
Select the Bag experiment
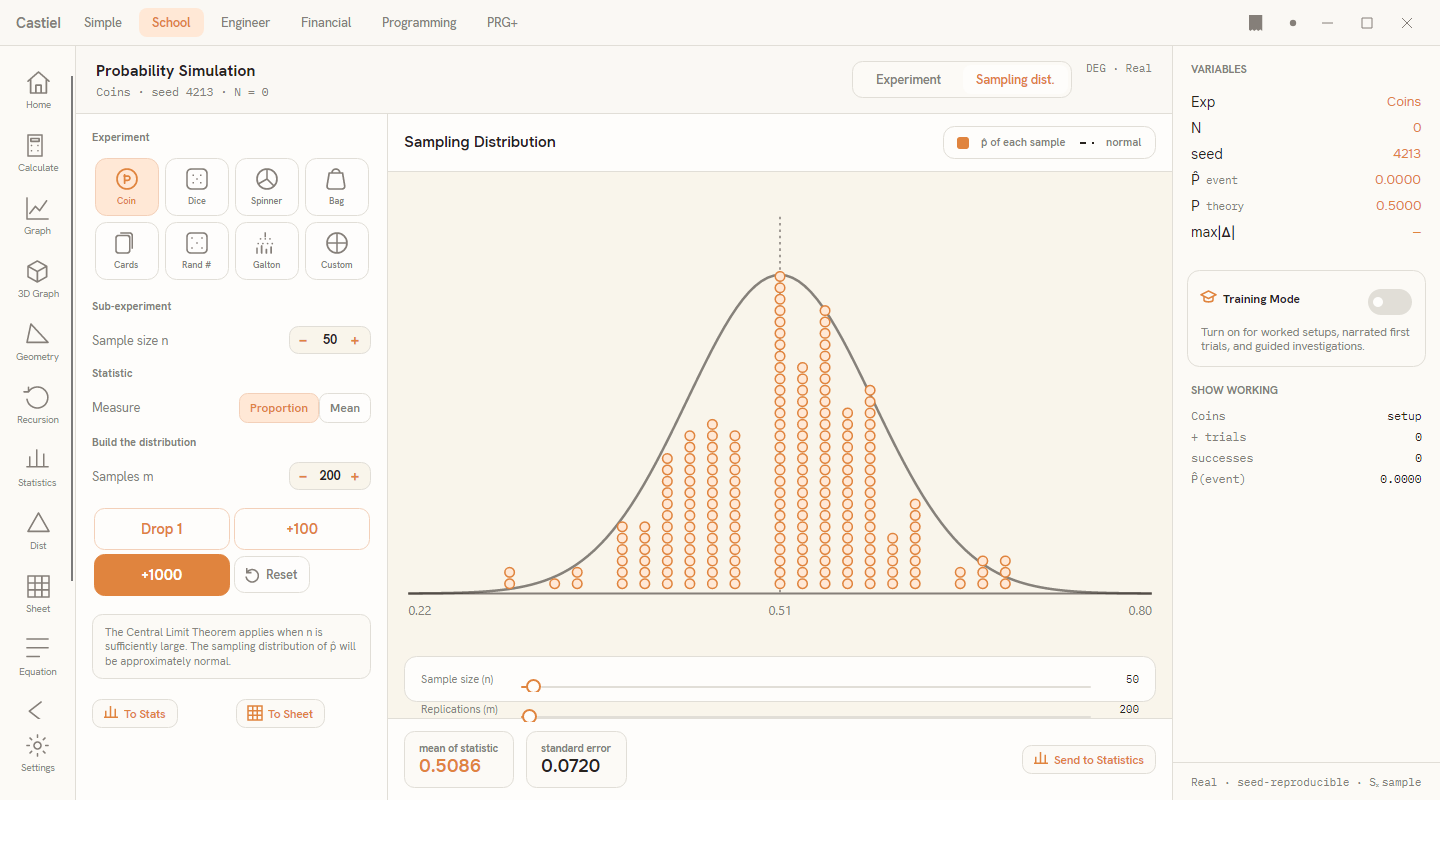[337, 187]
